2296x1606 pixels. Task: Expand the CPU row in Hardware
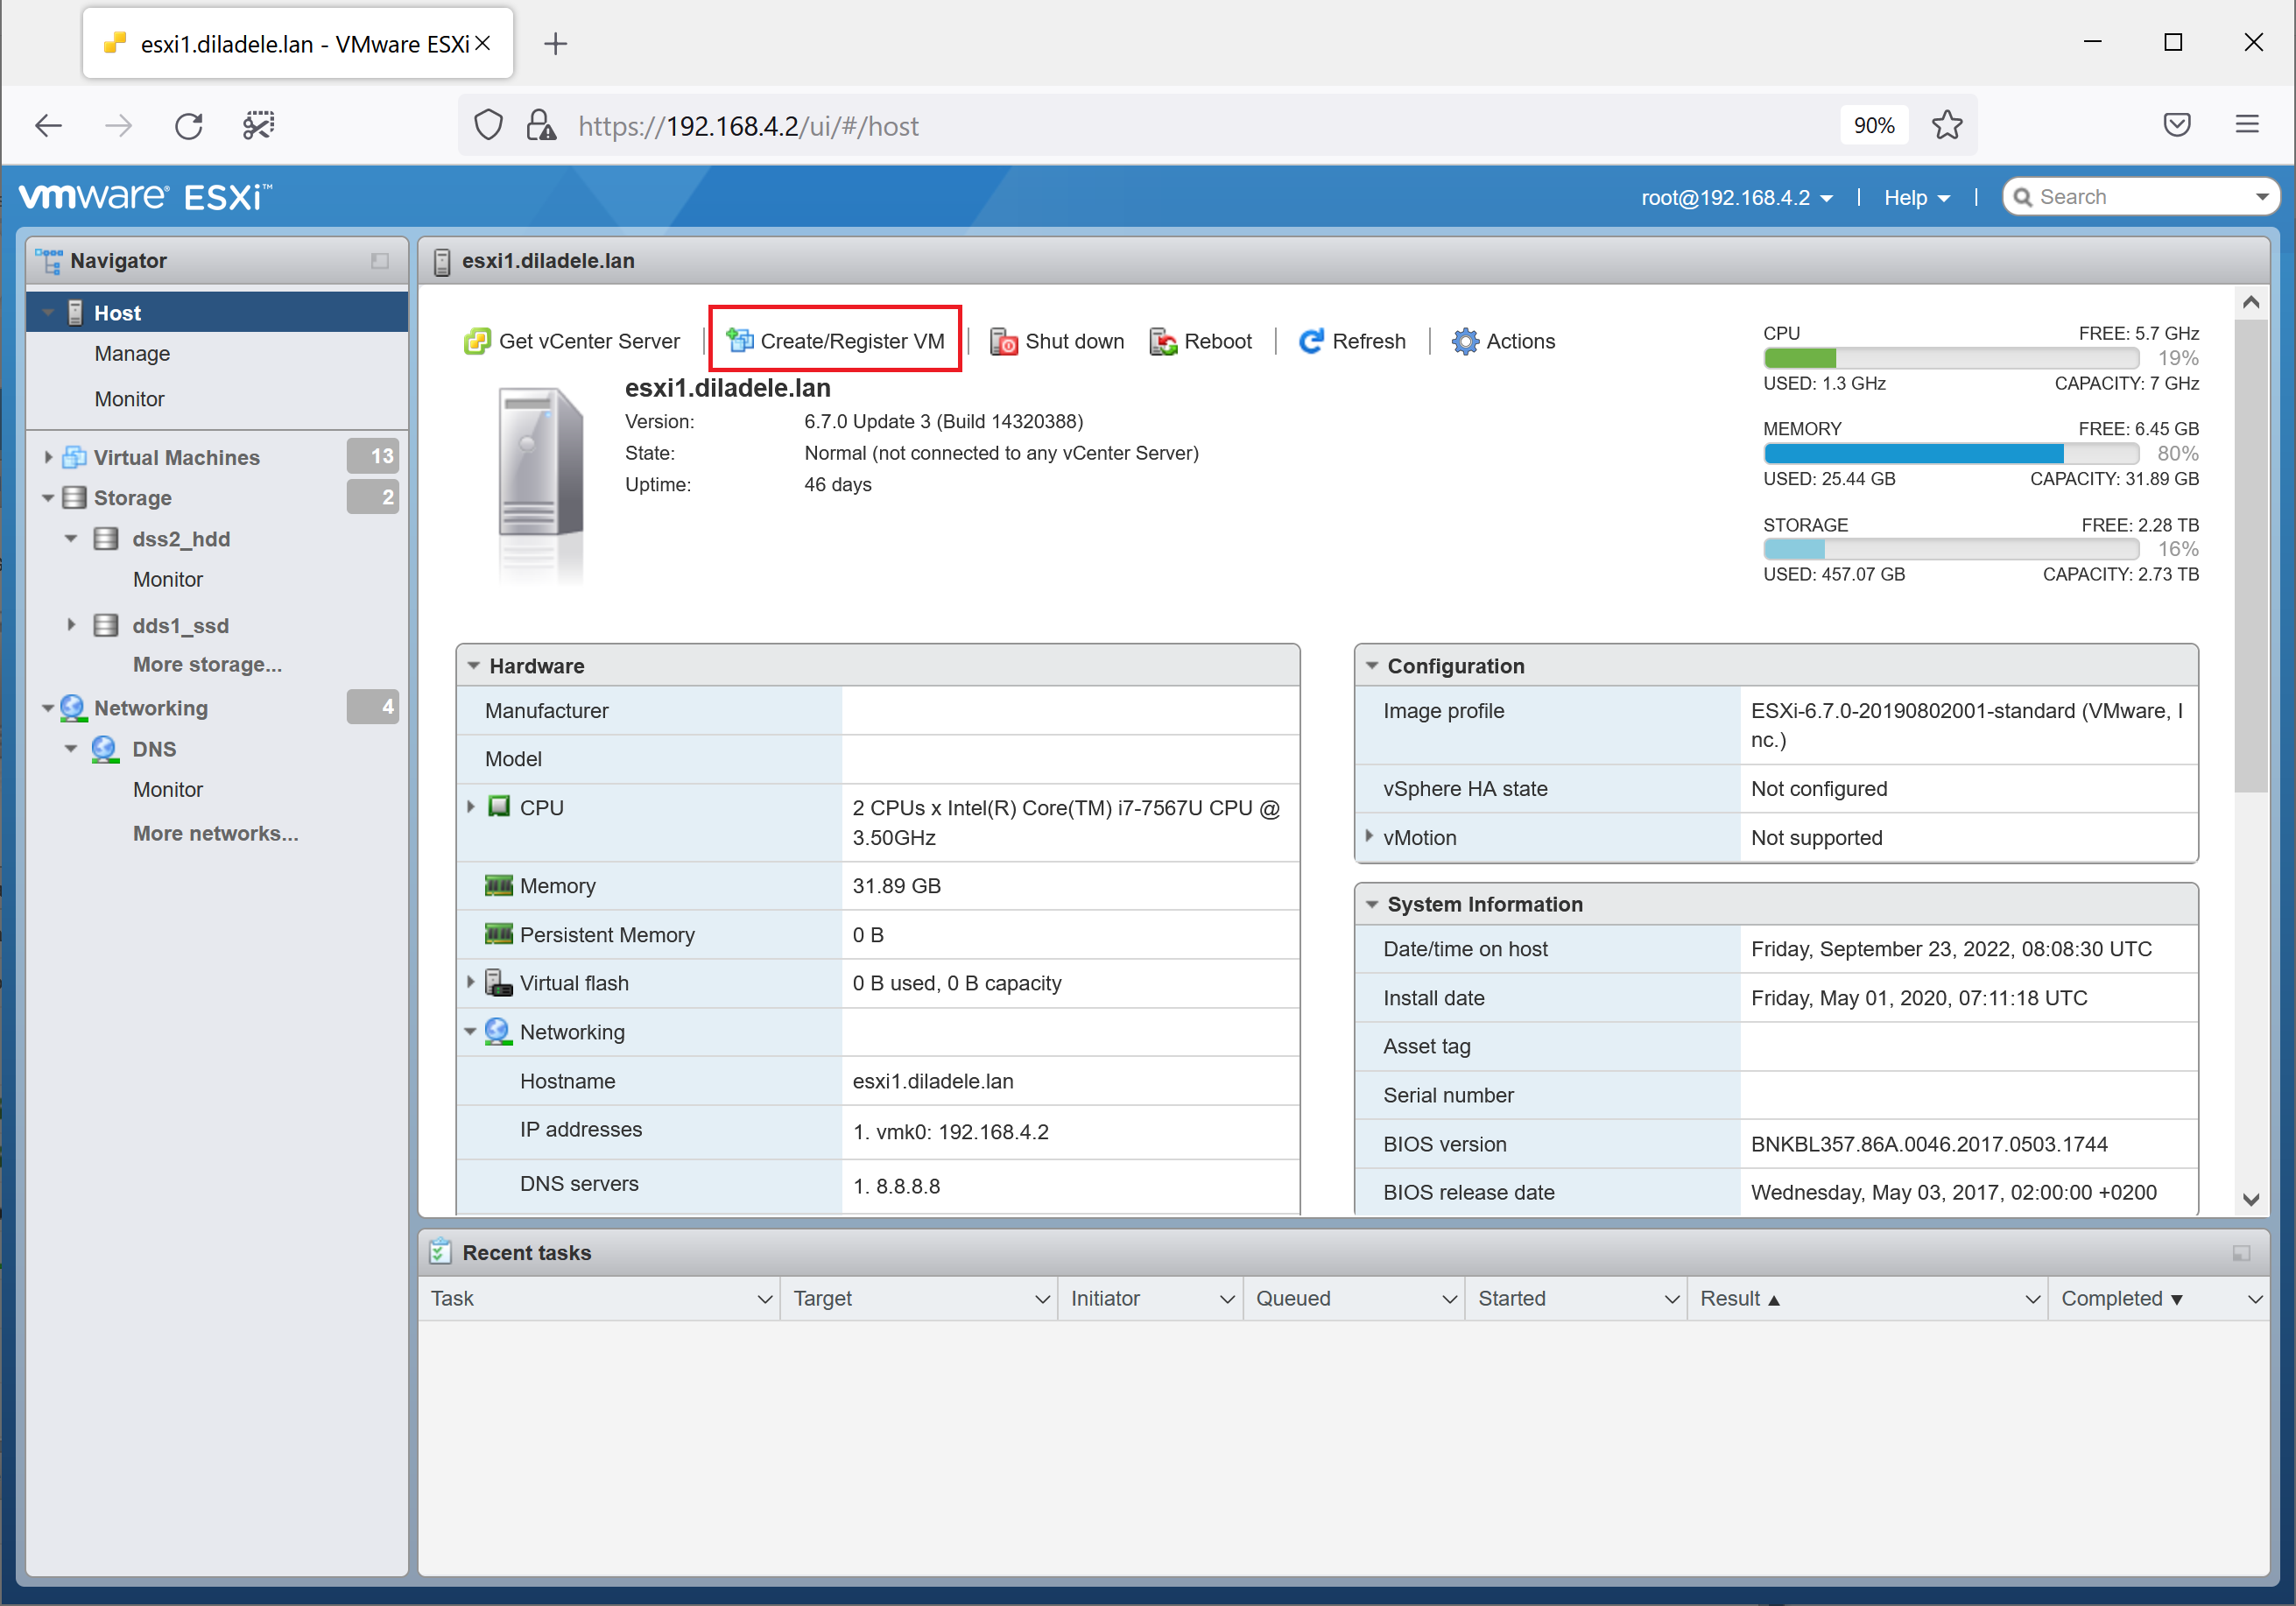click(470, 806)
